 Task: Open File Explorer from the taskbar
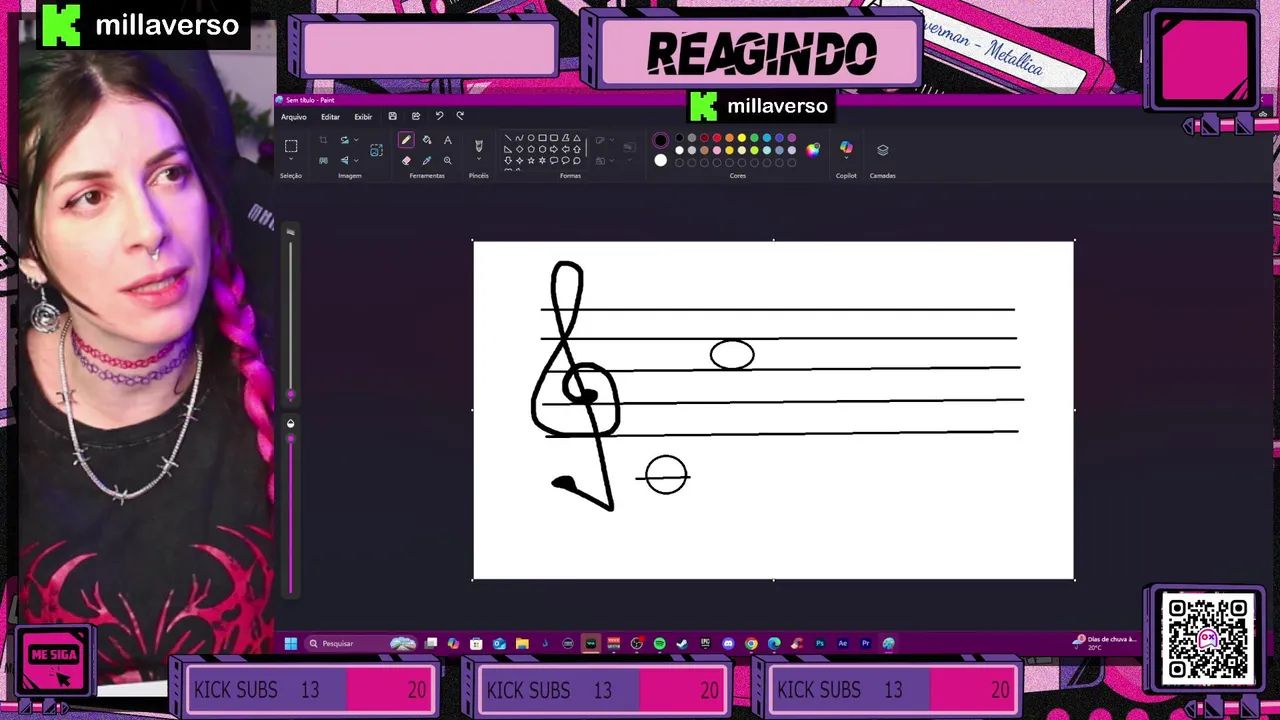pos(522,643)
